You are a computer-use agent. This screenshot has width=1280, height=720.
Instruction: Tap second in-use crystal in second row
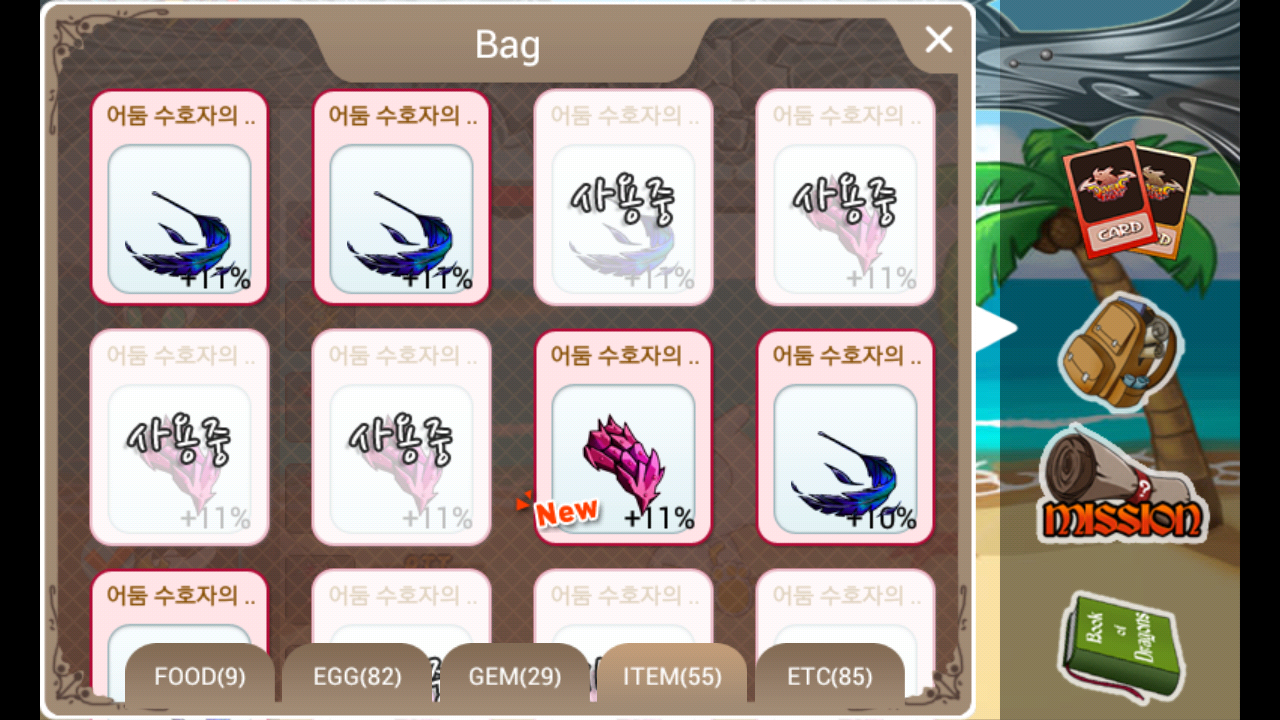point(402,438)
